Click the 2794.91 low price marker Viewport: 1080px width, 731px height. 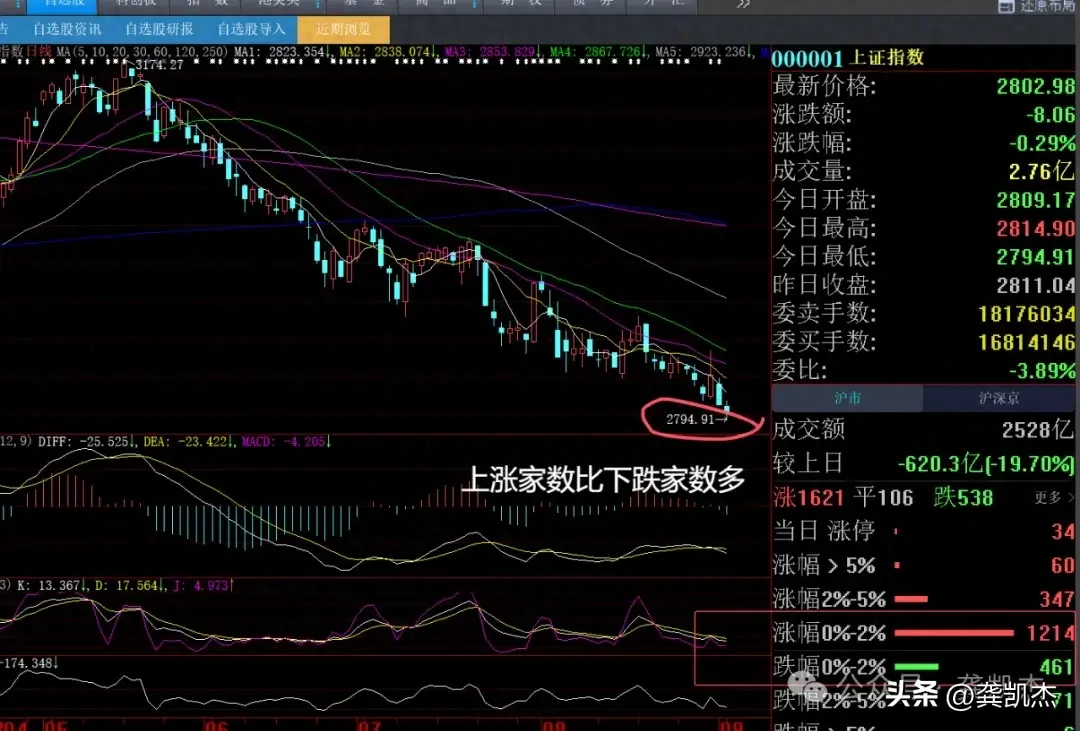686,420
